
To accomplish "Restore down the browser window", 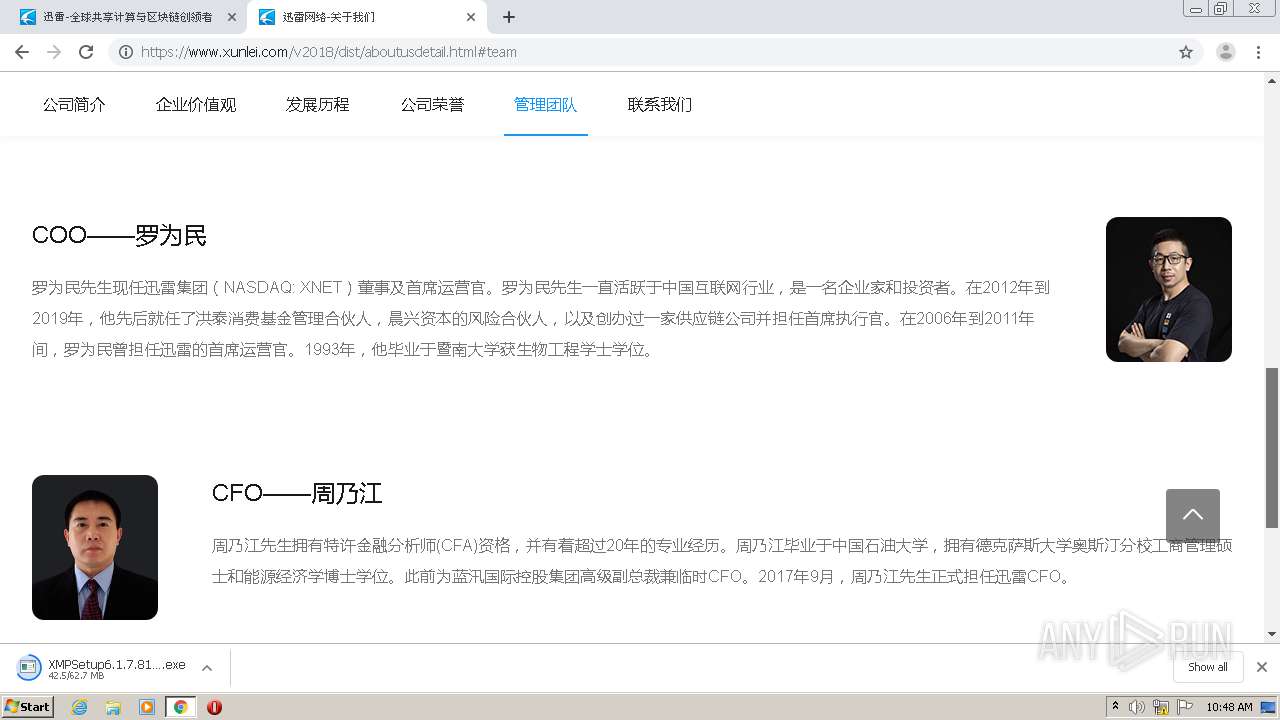I will tap(1221, 8).
